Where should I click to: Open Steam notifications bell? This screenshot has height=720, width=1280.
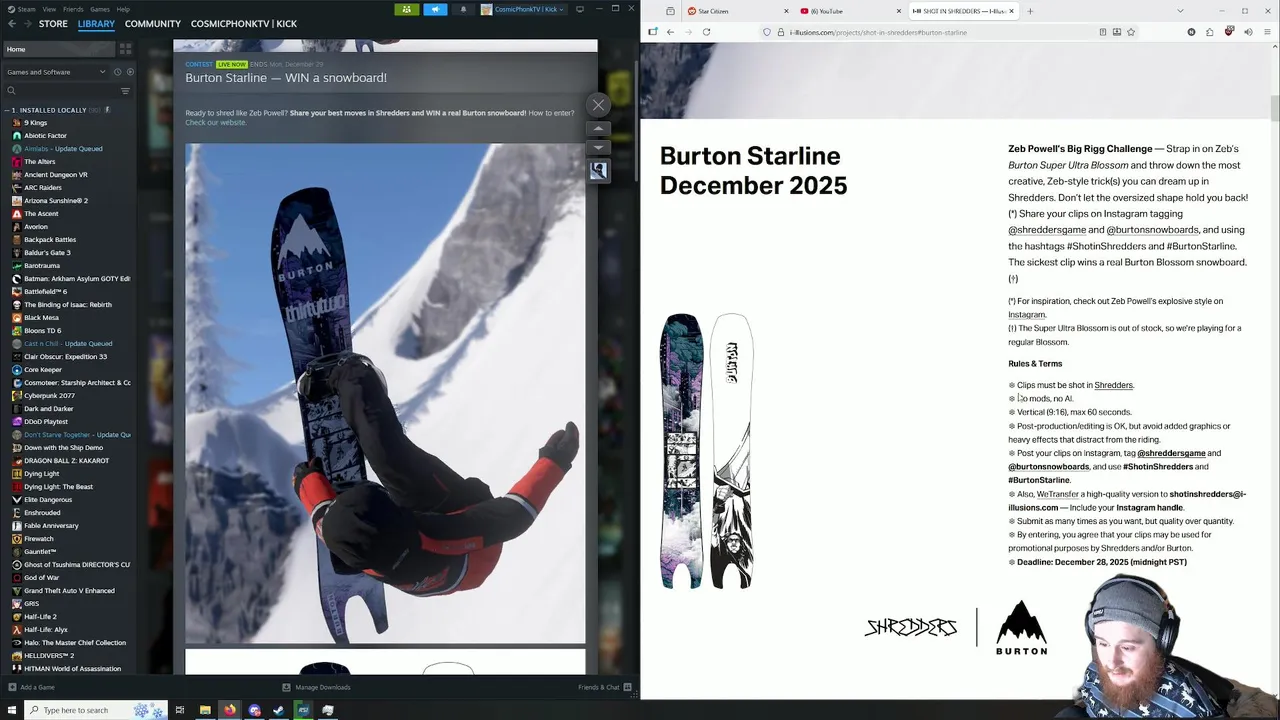[463, 9]
